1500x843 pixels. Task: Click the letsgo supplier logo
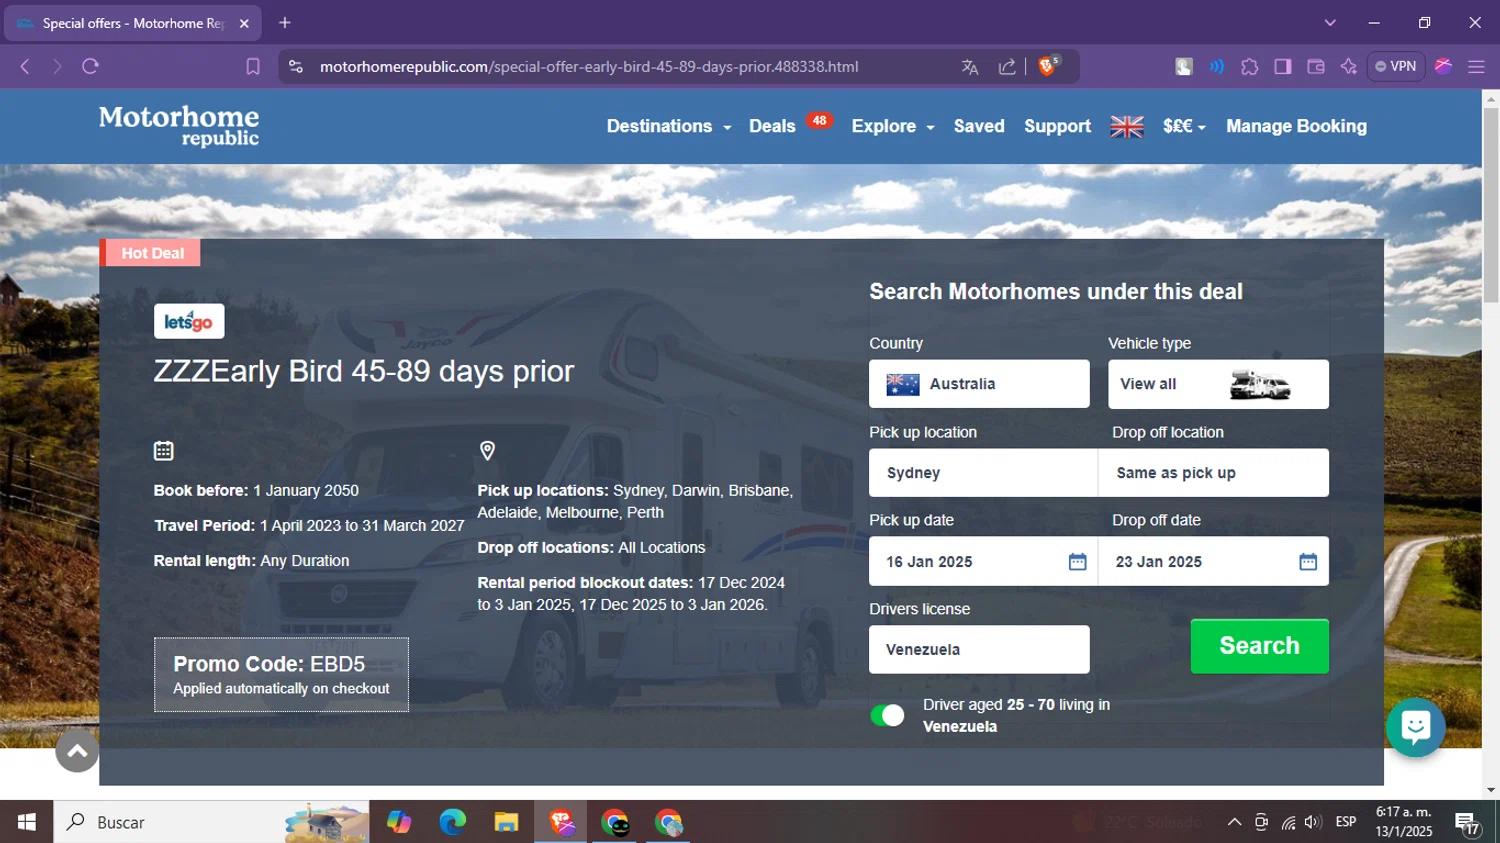pyautogui.click(x=189, y=322)
